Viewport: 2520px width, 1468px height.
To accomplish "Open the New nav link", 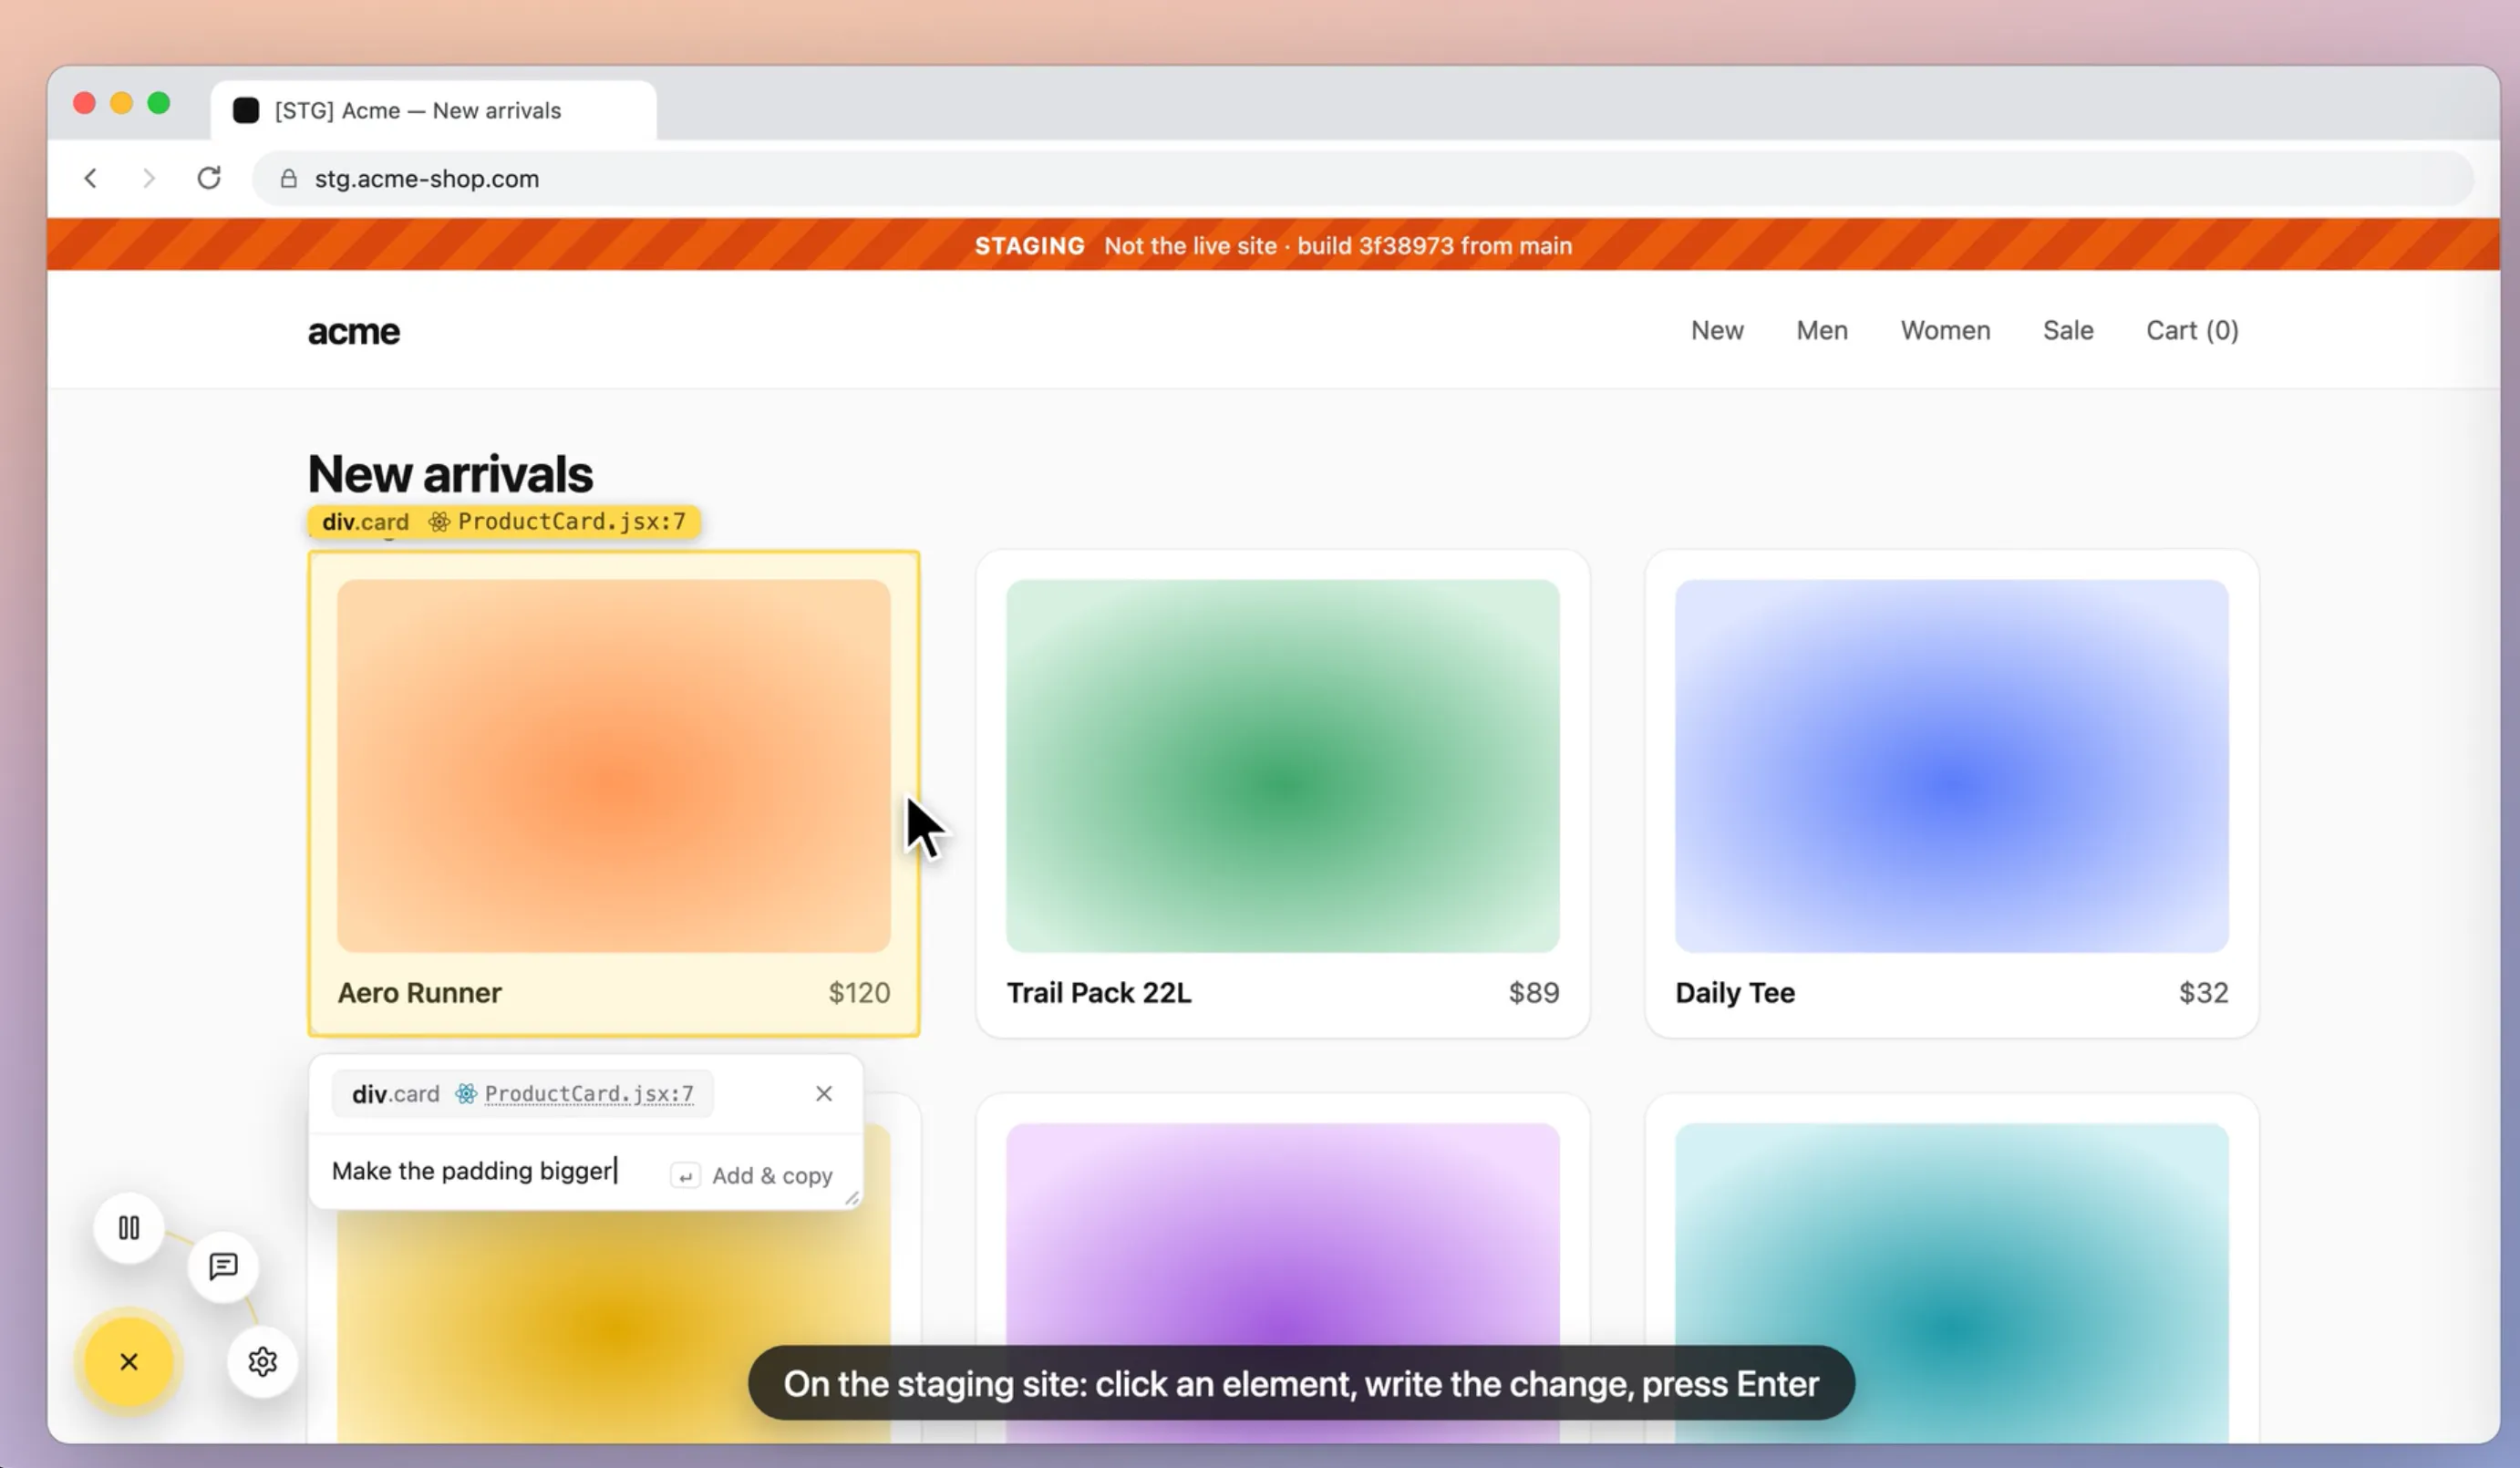I will click(x=1717, y=330).
